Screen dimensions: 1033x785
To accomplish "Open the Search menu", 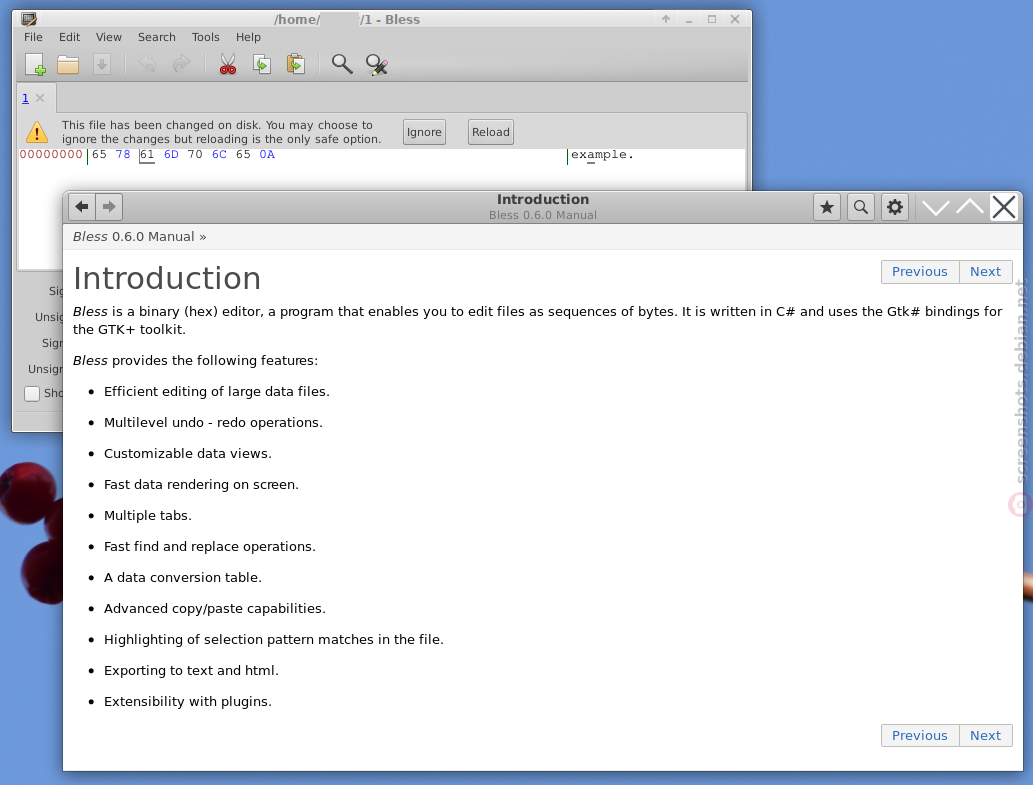I will [157, 38].
